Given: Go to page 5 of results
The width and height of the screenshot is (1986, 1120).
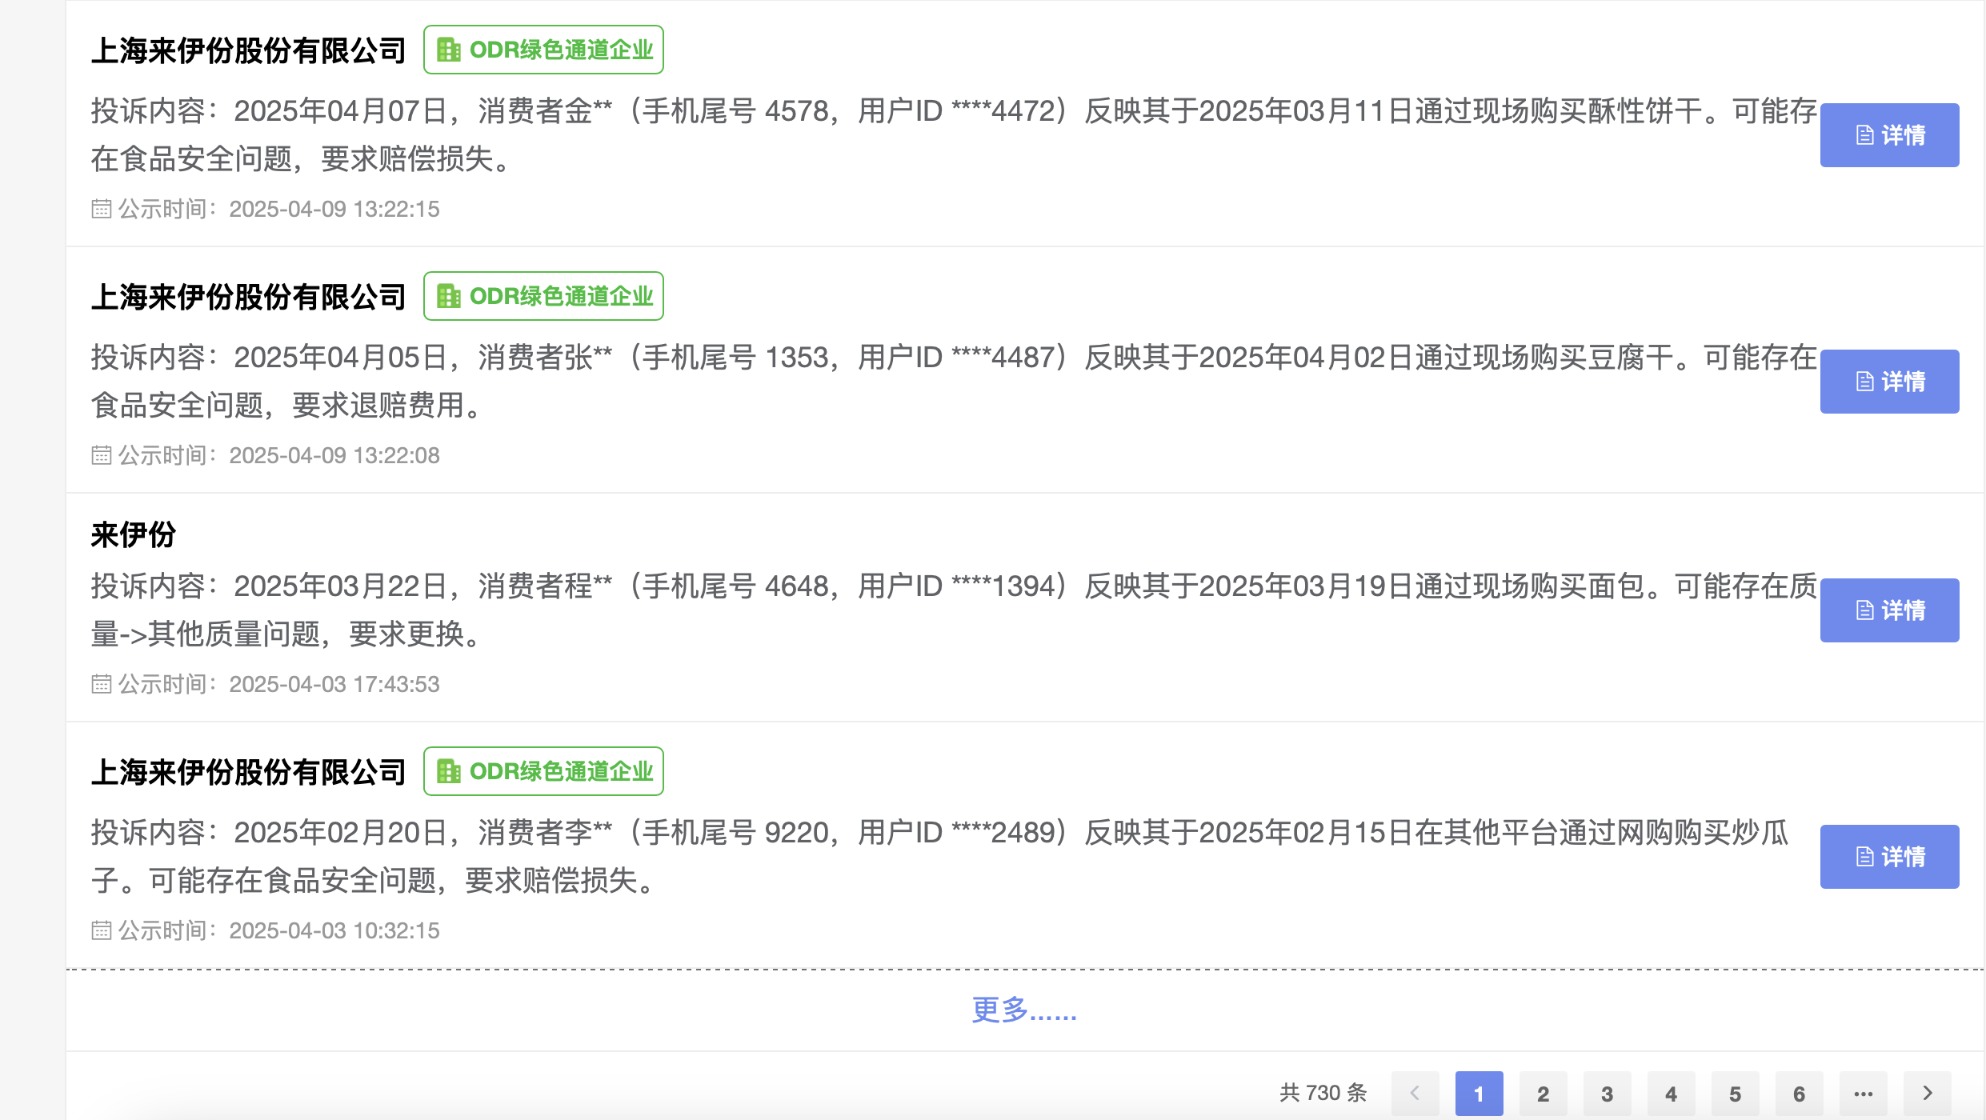Looking at the screenshot, I should 1735,1094.
